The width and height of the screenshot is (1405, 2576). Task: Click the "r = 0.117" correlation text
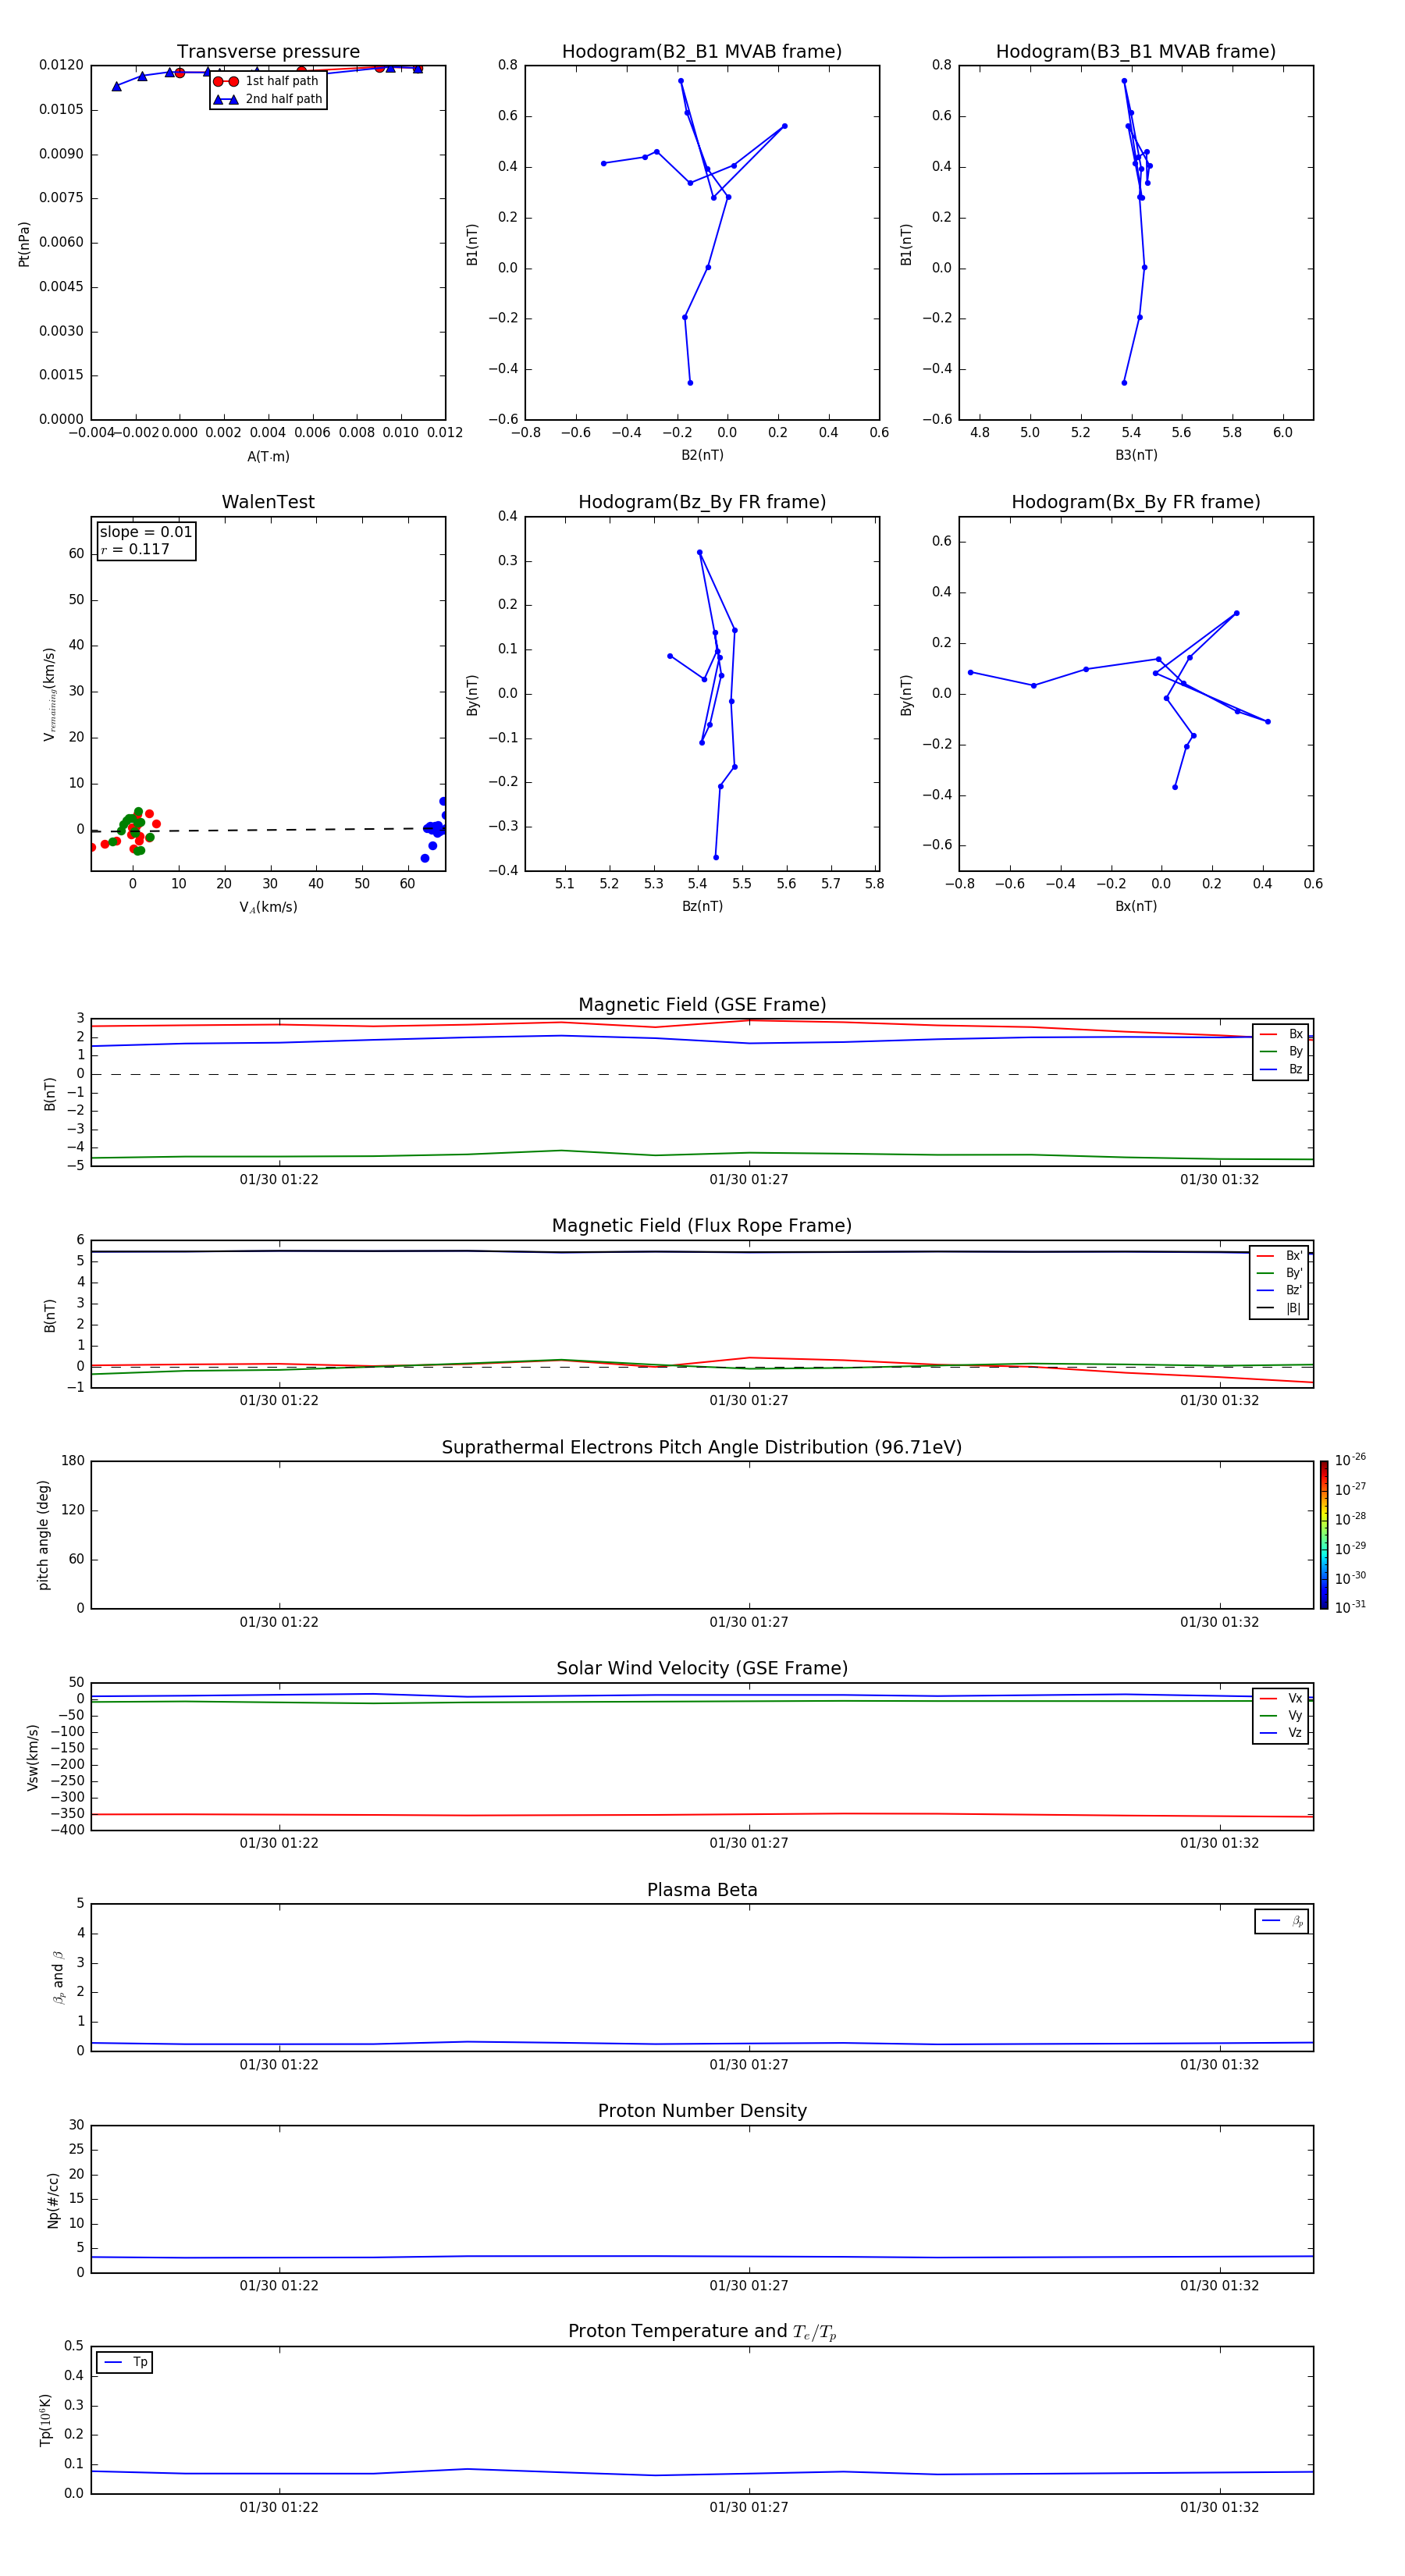point(135,549)
